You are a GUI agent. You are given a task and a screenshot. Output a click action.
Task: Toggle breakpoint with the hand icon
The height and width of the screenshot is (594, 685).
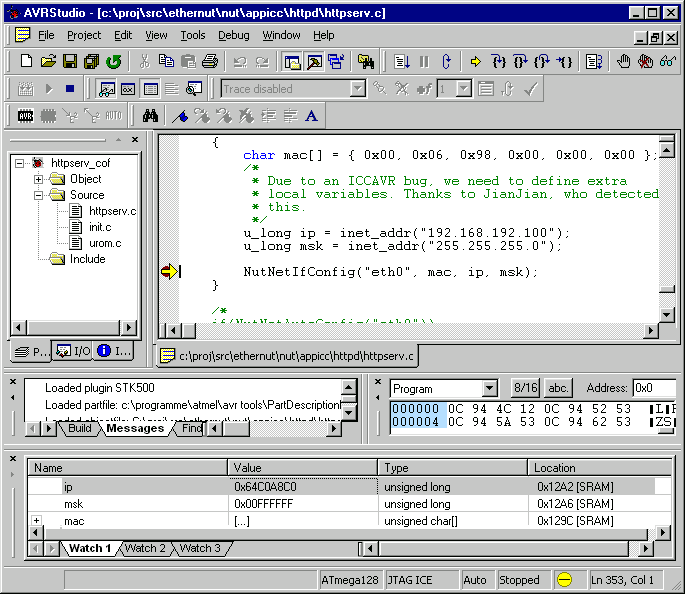point(623,62)
